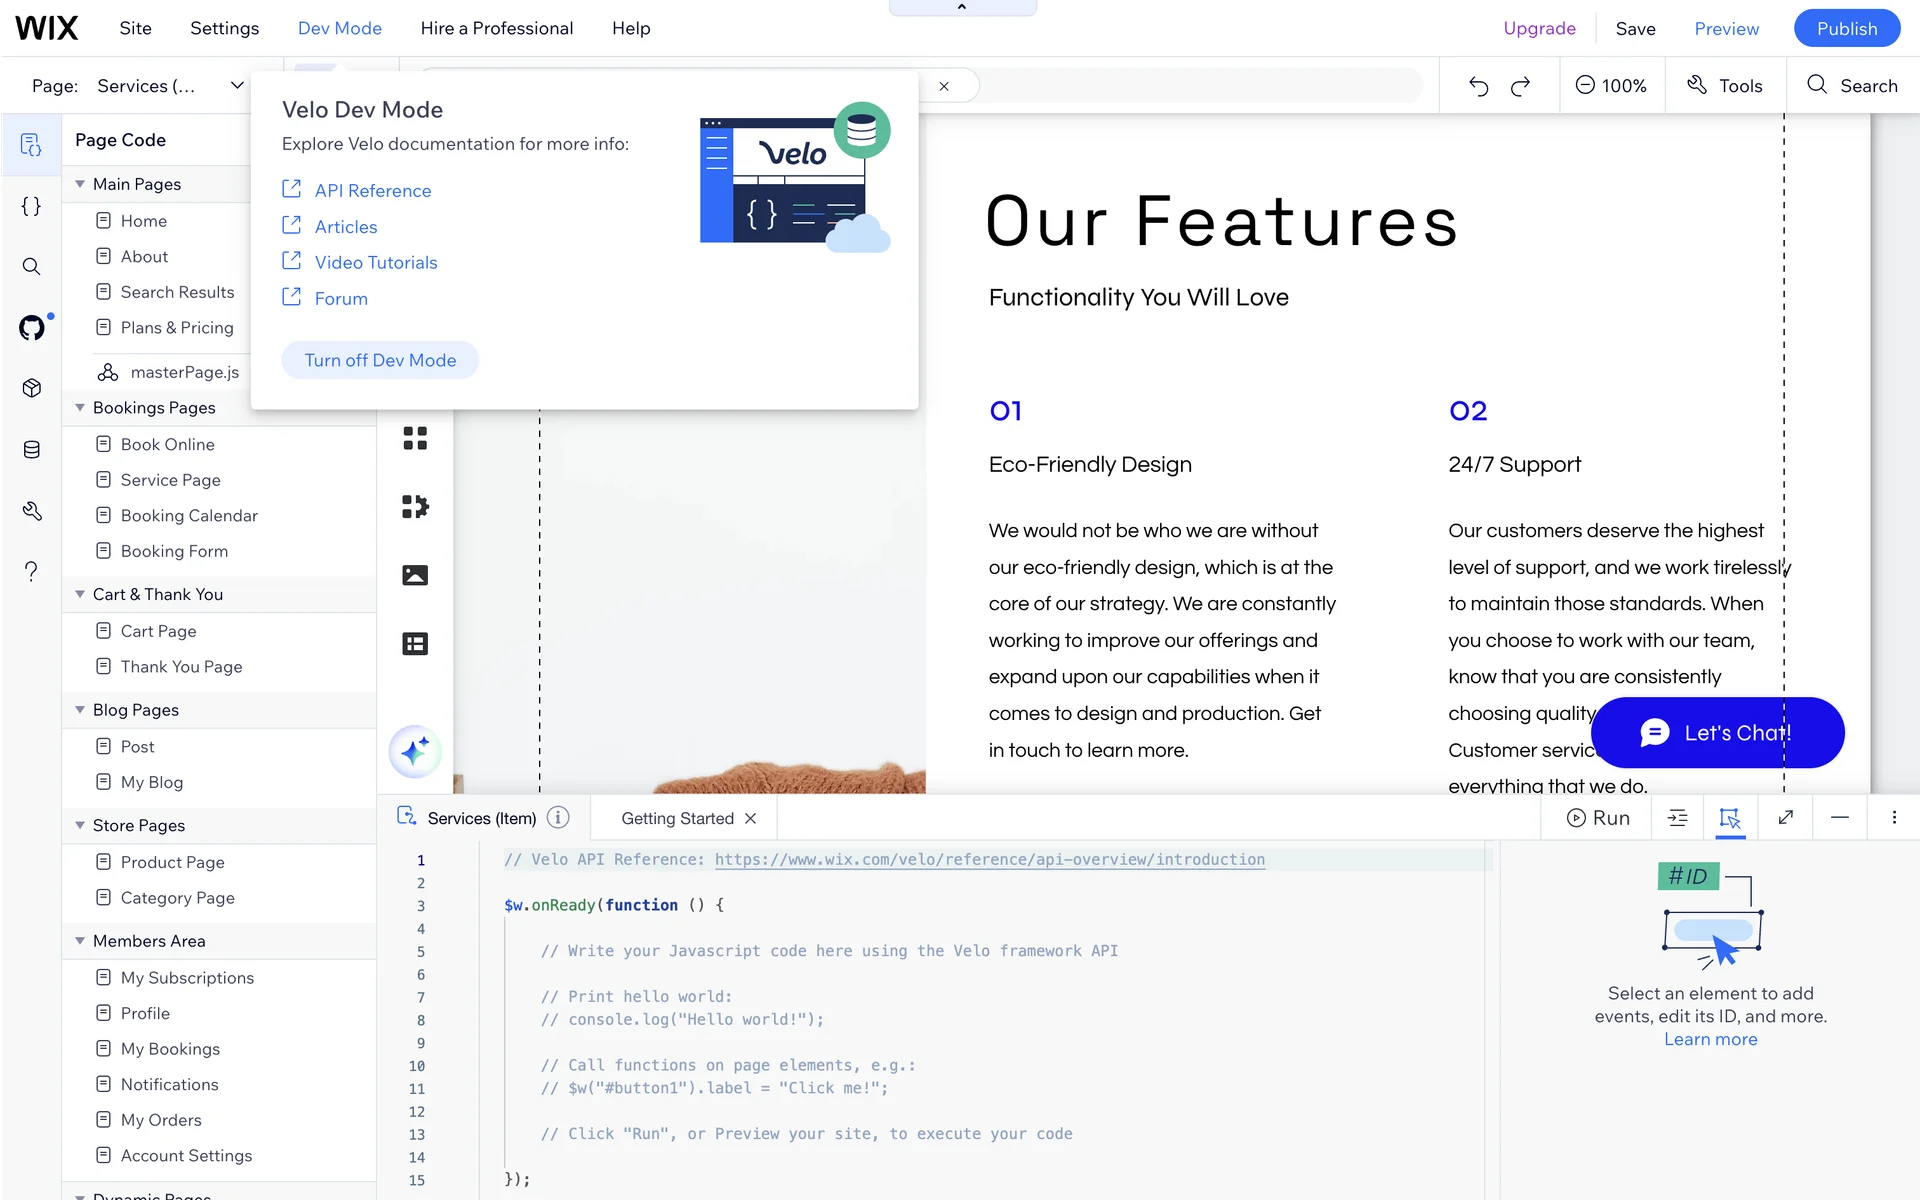
Task: Open the Settings menu
Action: (x=224, y=28)
